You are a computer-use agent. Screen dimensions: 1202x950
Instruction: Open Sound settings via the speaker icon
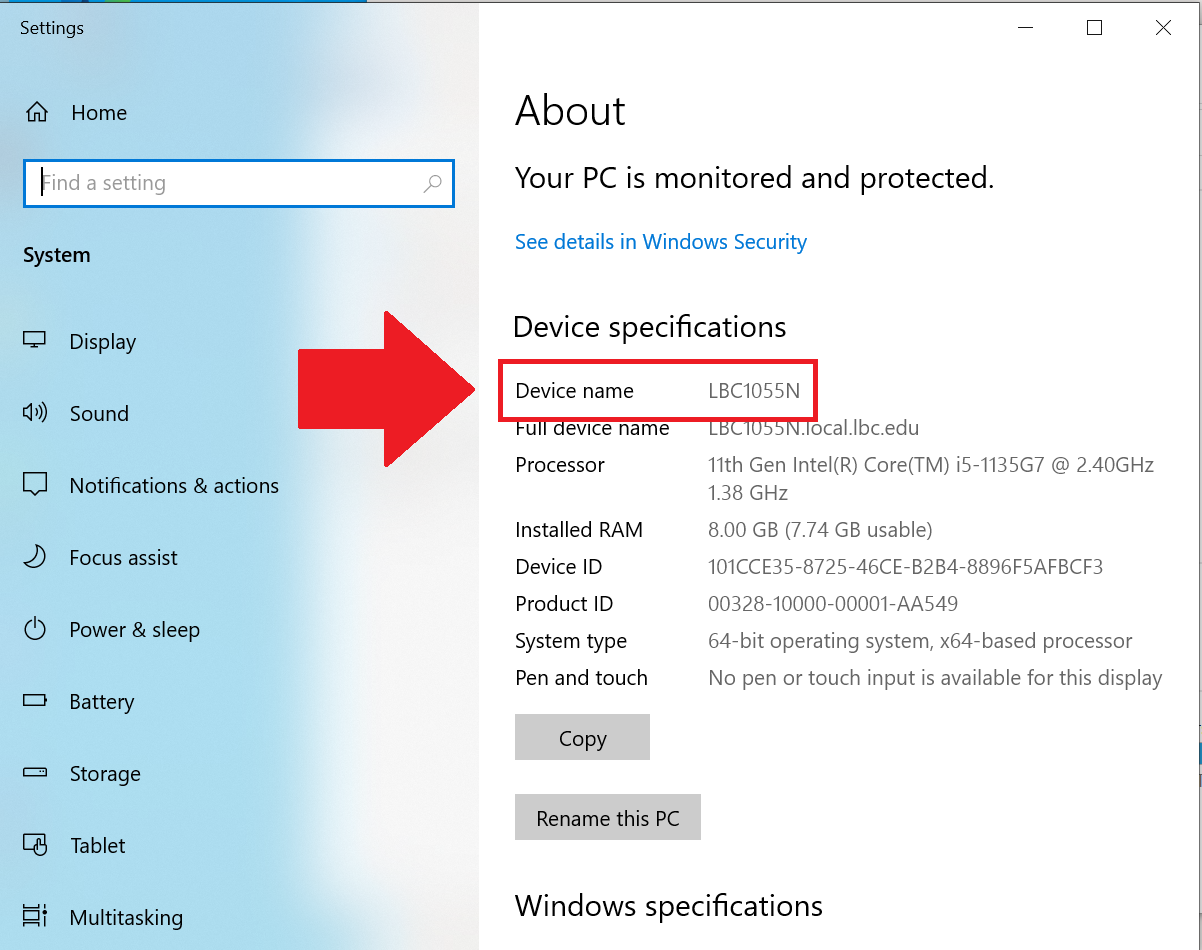point(34,413)
